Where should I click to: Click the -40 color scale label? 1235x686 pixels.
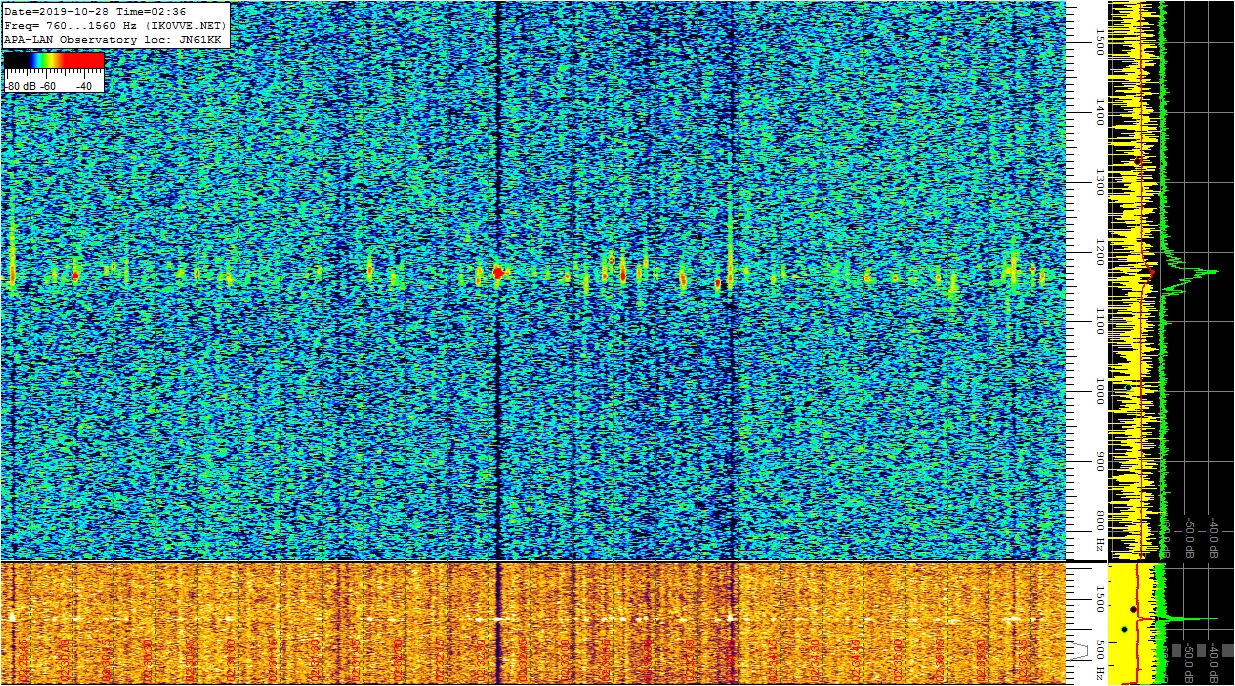point(84,85)
